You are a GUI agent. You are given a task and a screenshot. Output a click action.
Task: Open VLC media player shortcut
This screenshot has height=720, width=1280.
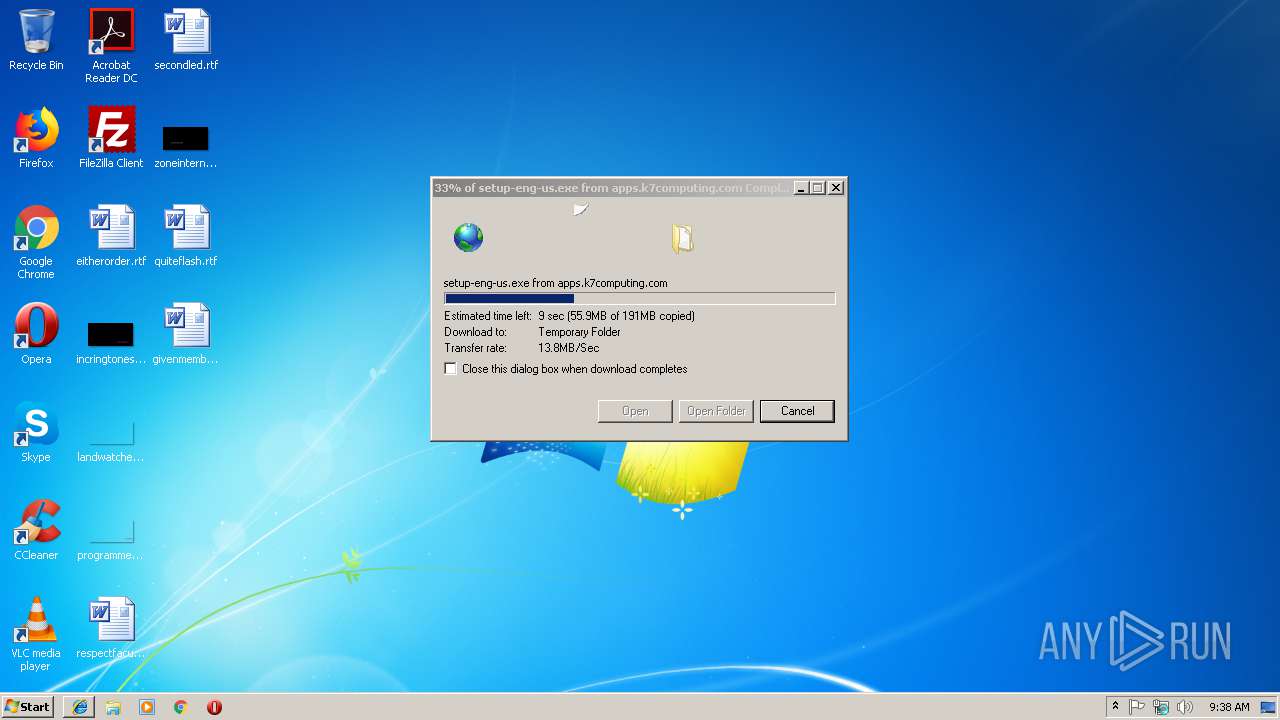click(36, 634)
